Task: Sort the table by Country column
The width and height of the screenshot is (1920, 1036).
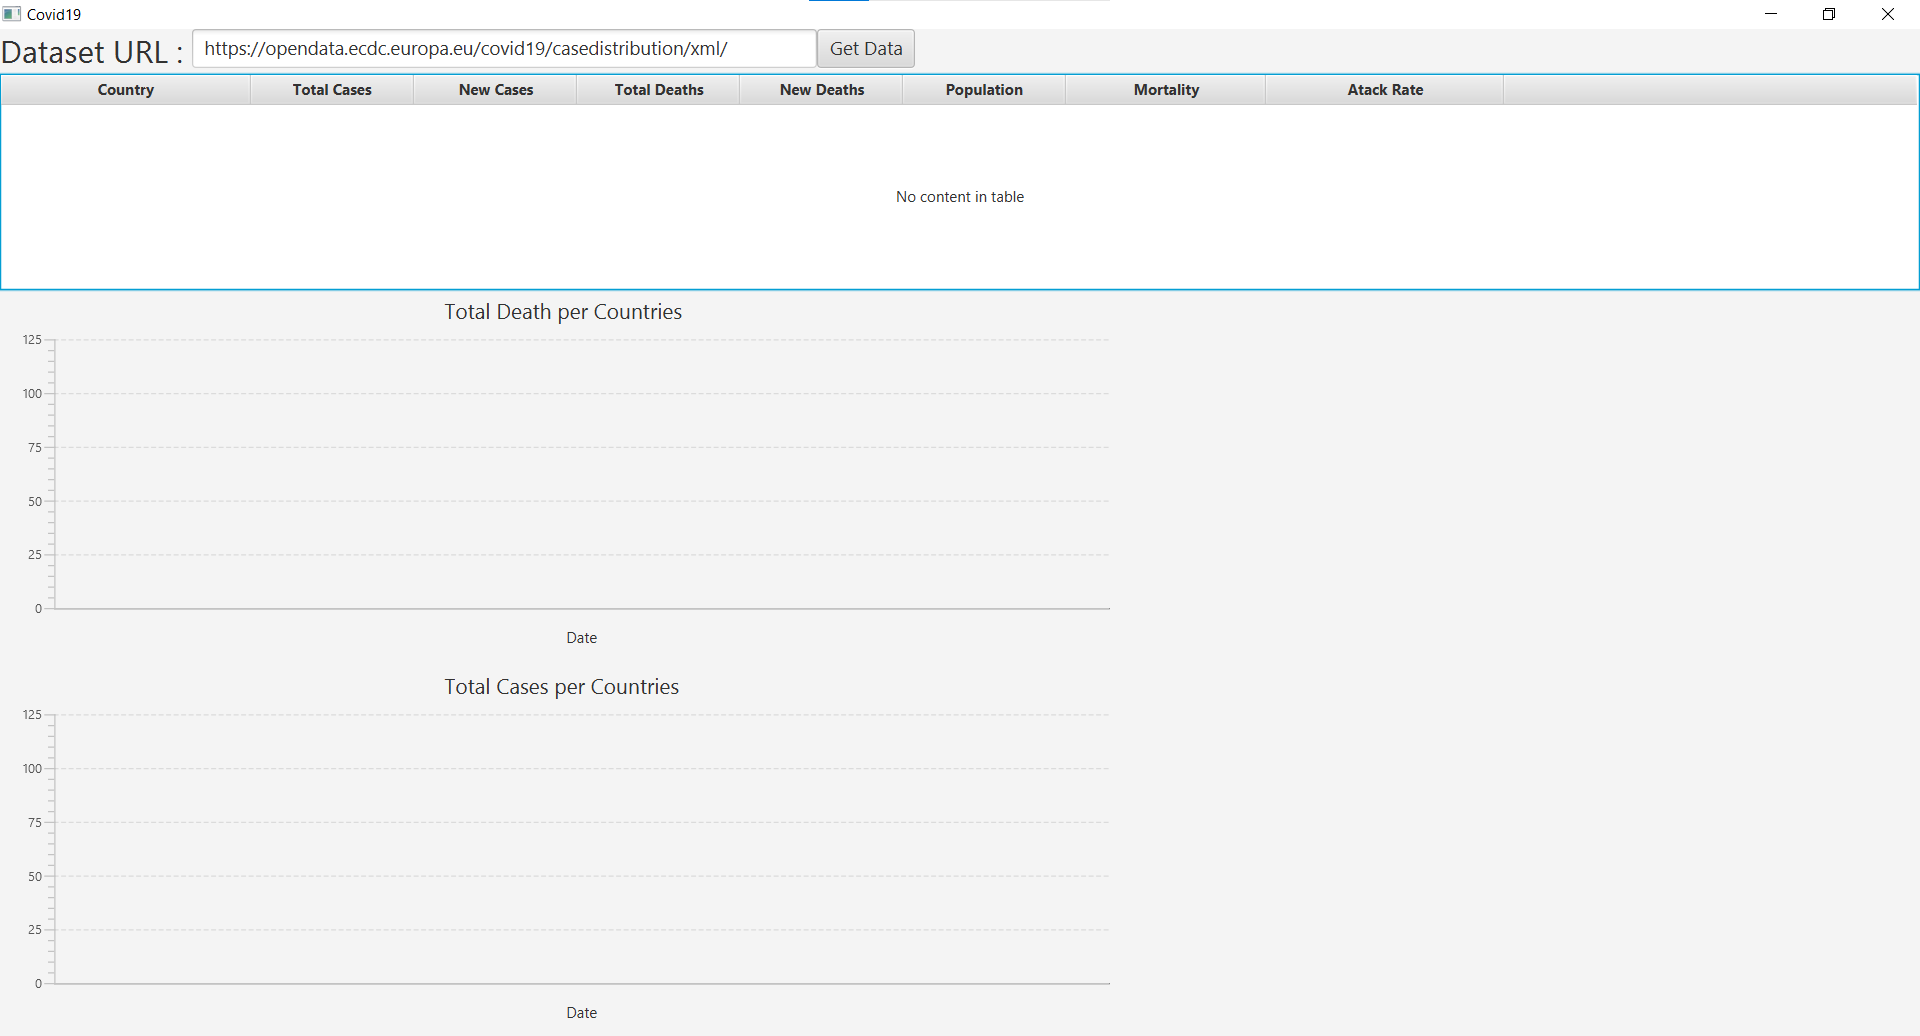Action: (125, 89)
